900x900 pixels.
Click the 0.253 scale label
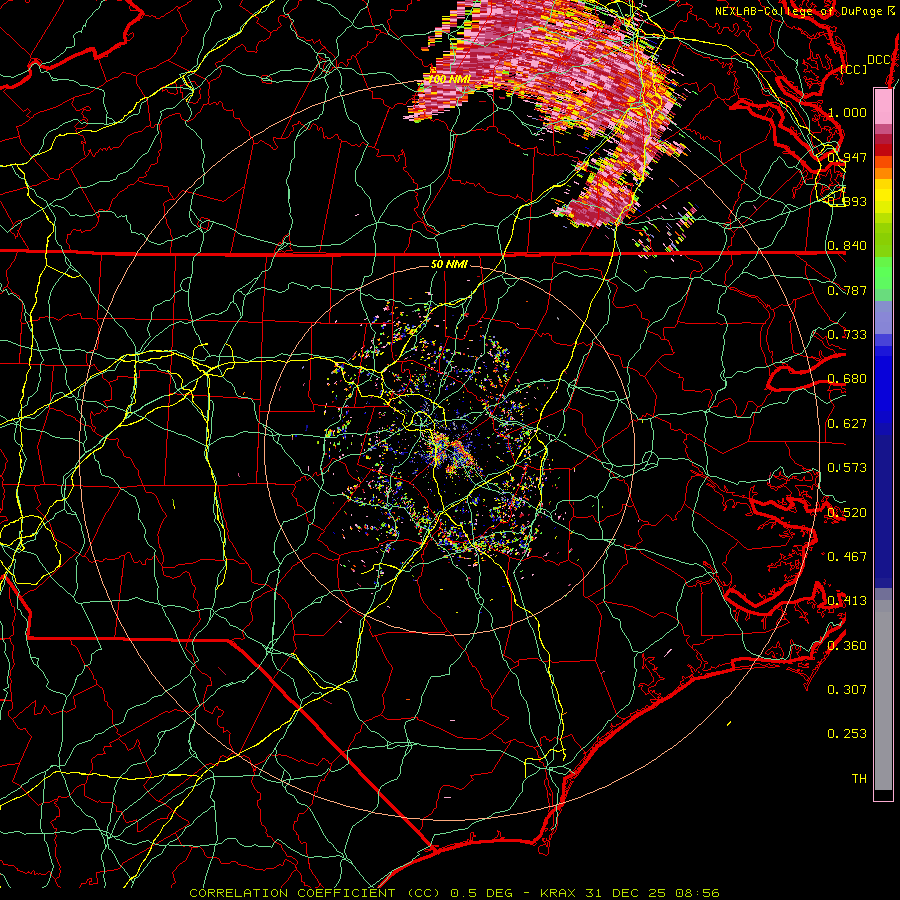[x=847, y=734]
